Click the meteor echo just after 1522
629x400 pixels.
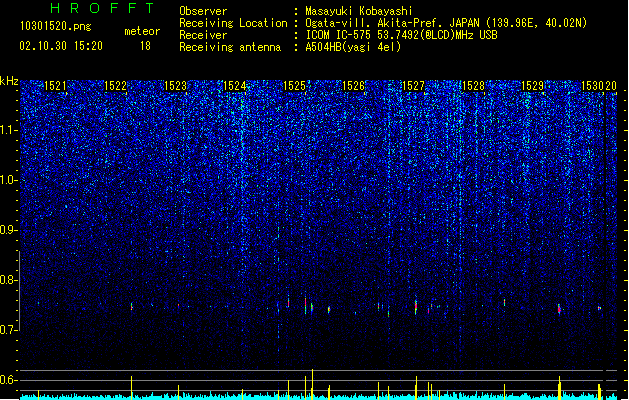click(x=132, y=307)
